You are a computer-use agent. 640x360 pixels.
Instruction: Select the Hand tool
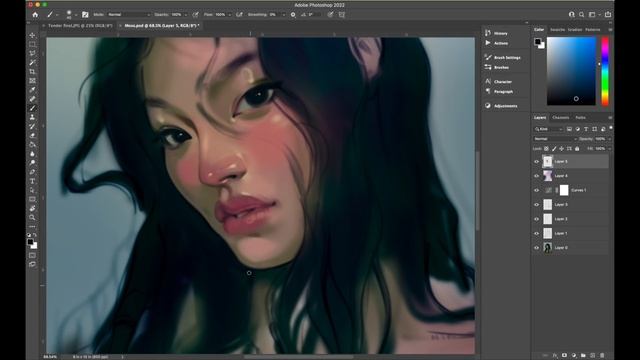point(32,209)
